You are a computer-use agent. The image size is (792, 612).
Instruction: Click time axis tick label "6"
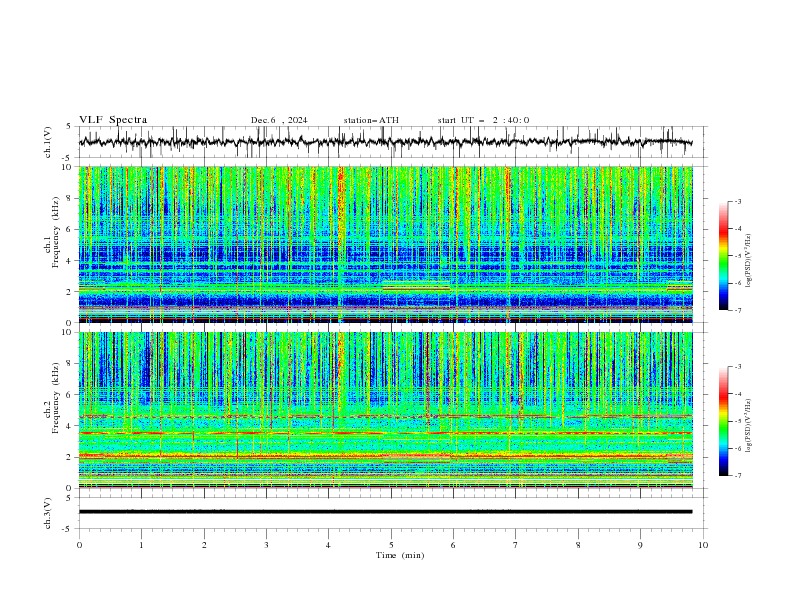point(454,545)
